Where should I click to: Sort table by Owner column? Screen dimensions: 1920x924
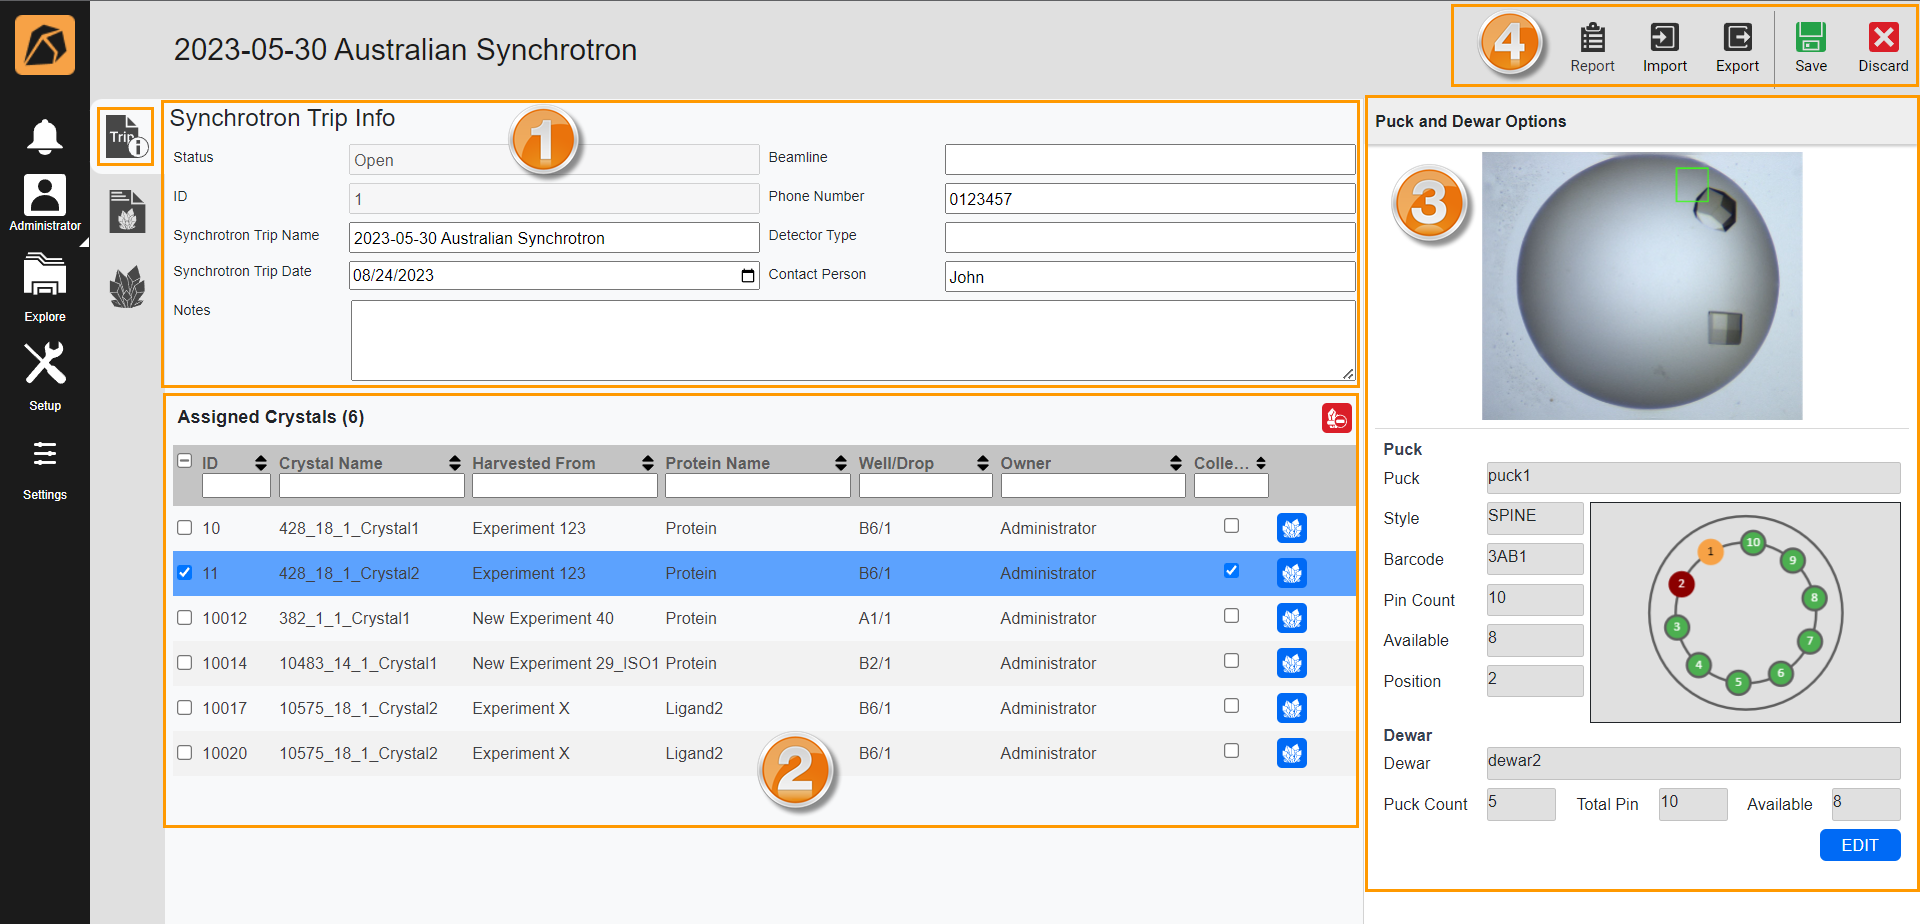[x=1175, y=463]
